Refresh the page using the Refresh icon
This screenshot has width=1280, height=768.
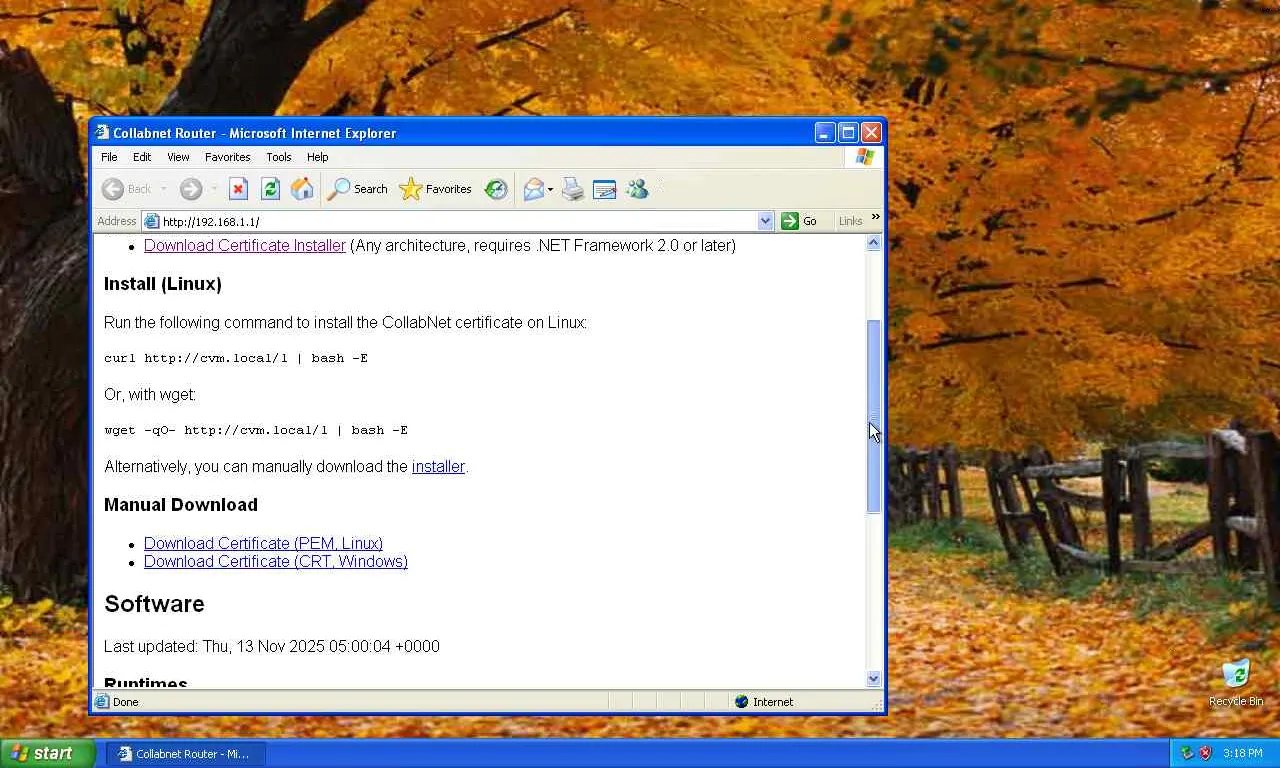(x=270, y=189)
